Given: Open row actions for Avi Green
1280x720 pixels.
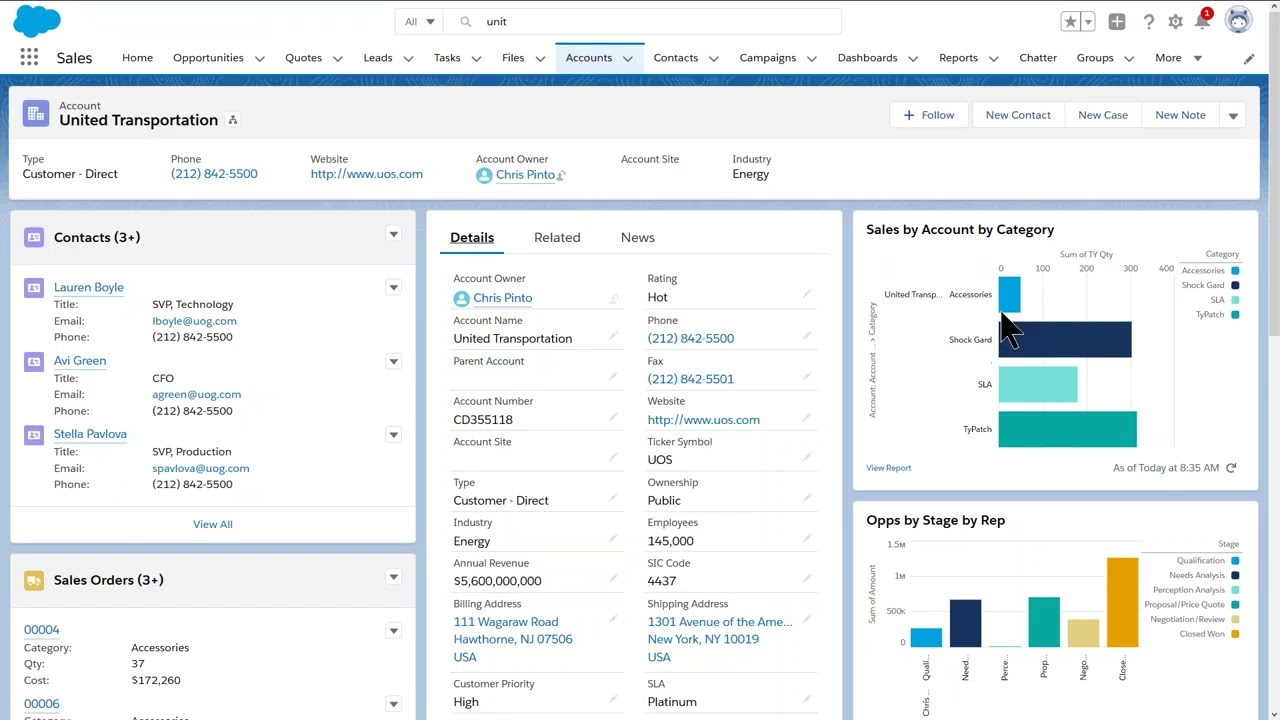Looking at the screenshot, I should 393,361.
